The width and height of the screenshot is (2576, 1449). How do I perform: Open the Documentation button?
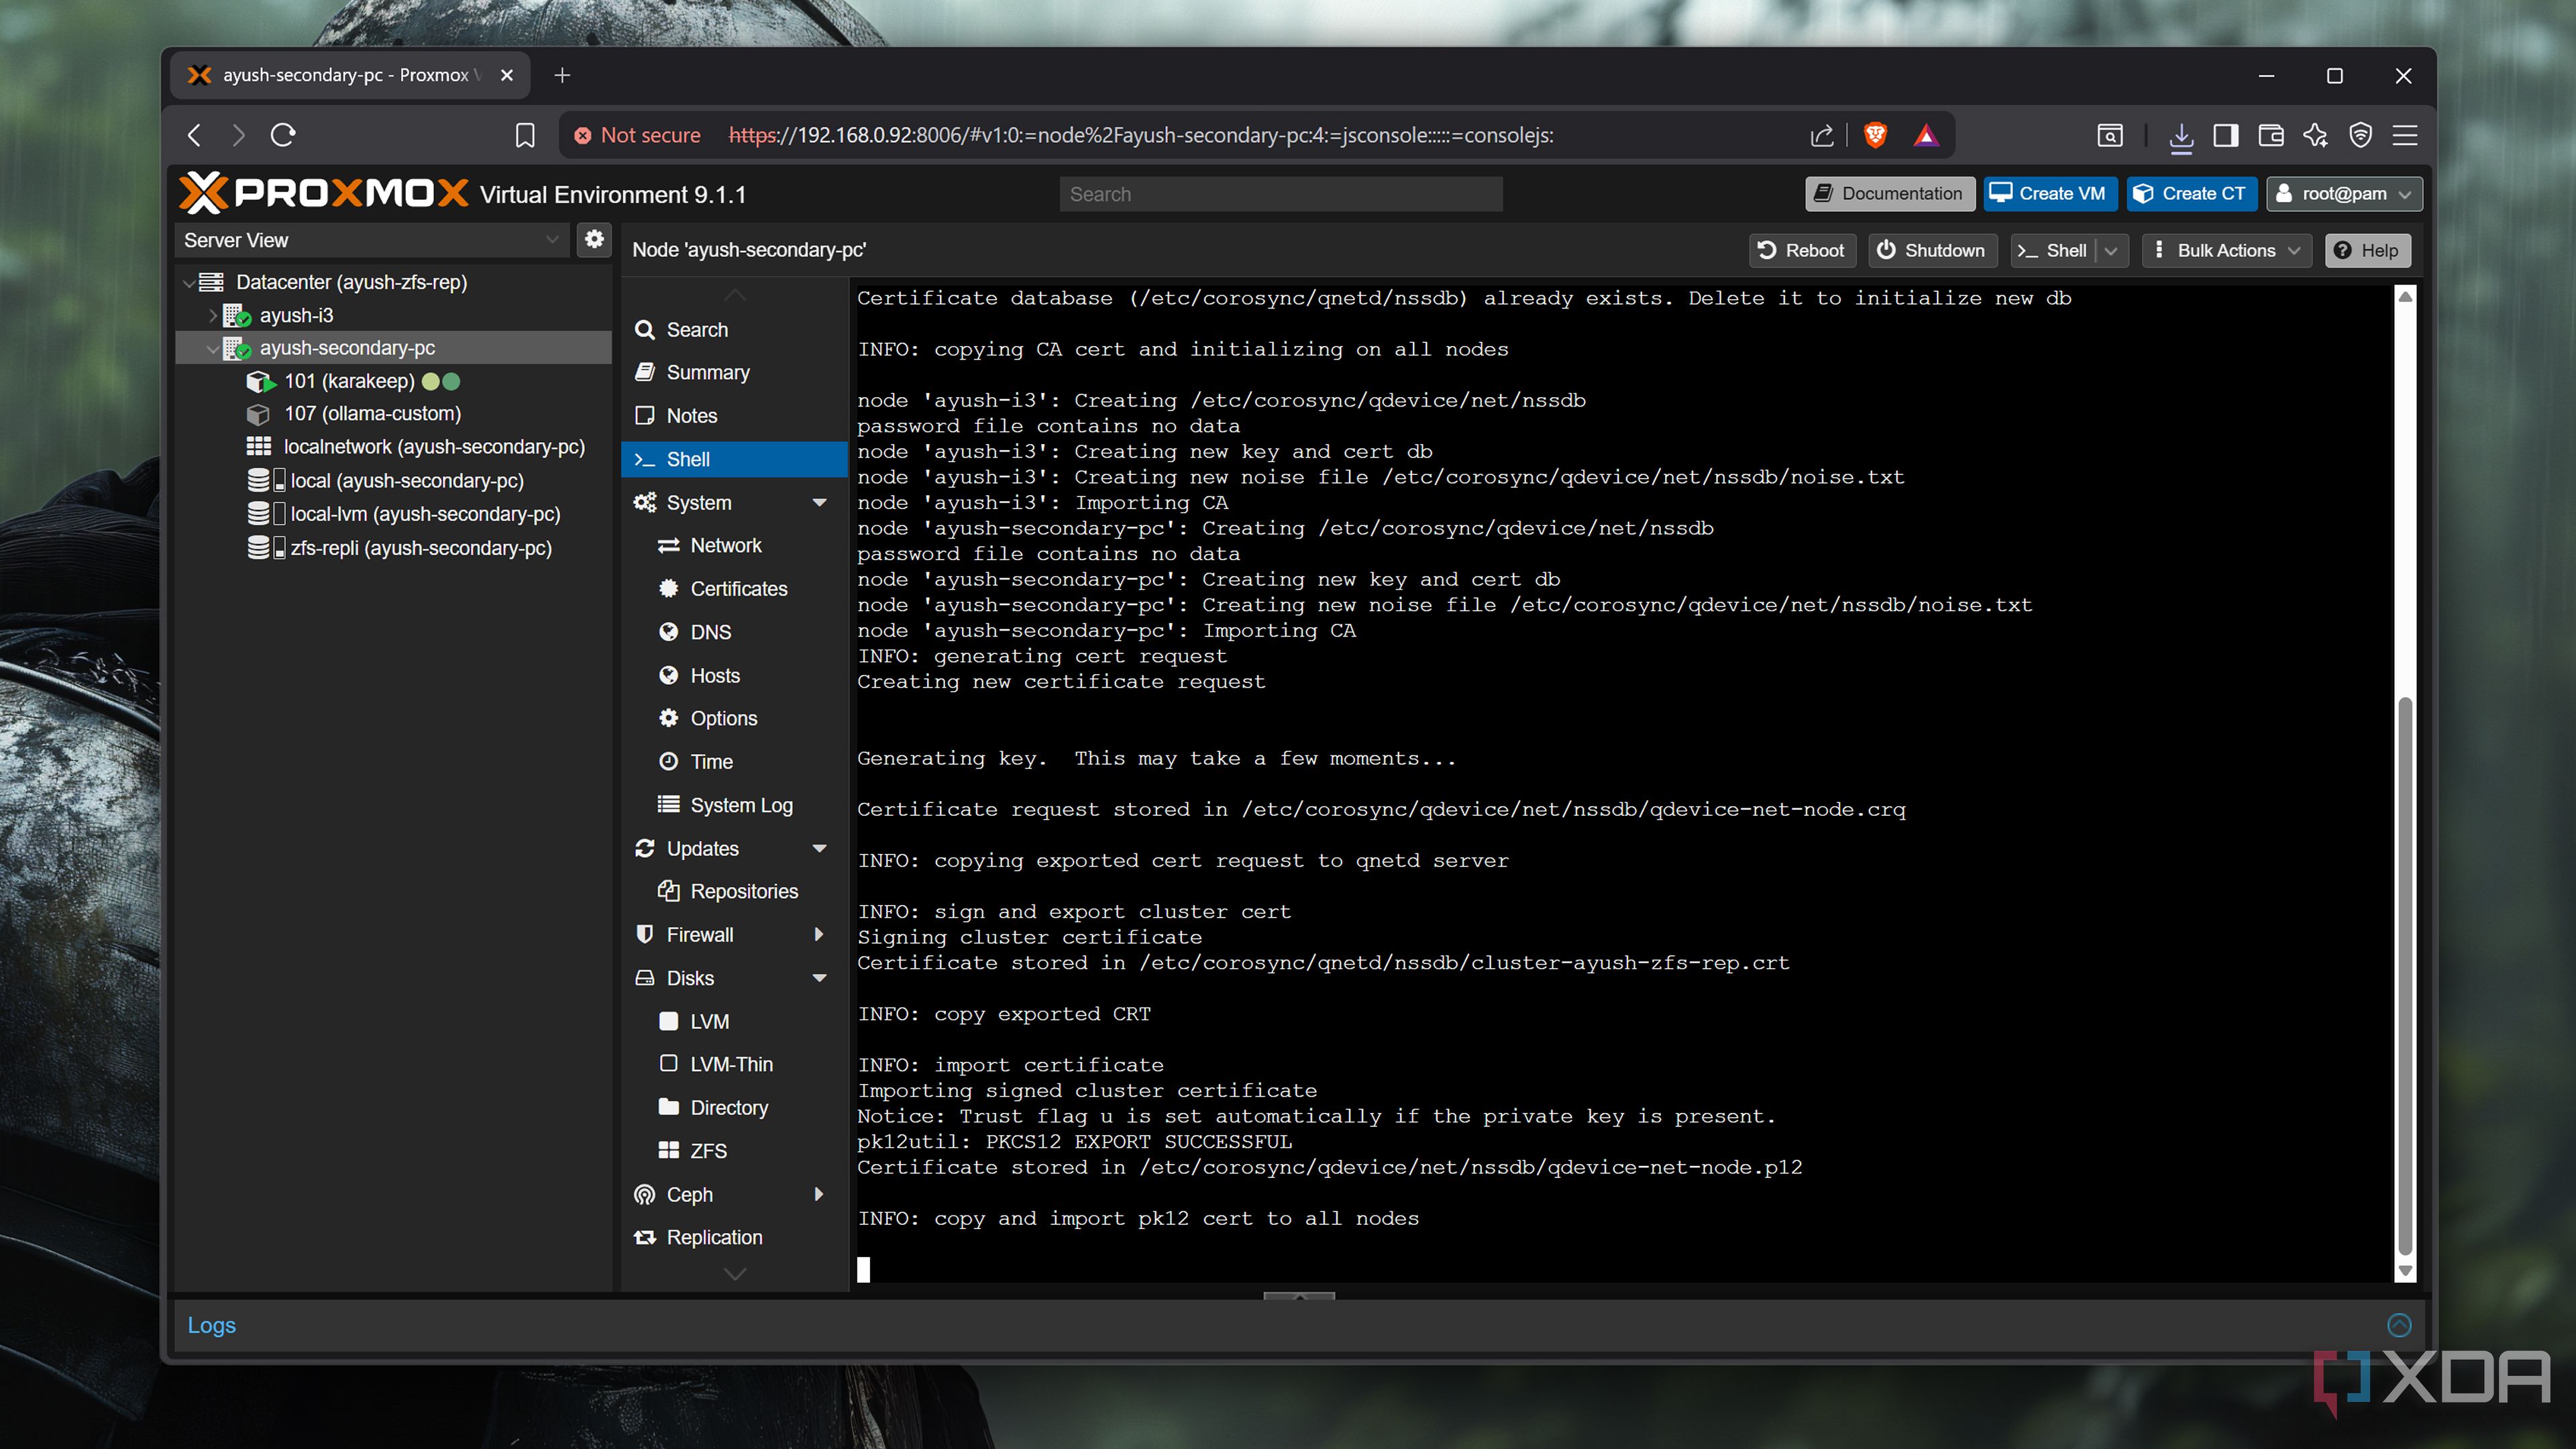(x=1889, y=193)
